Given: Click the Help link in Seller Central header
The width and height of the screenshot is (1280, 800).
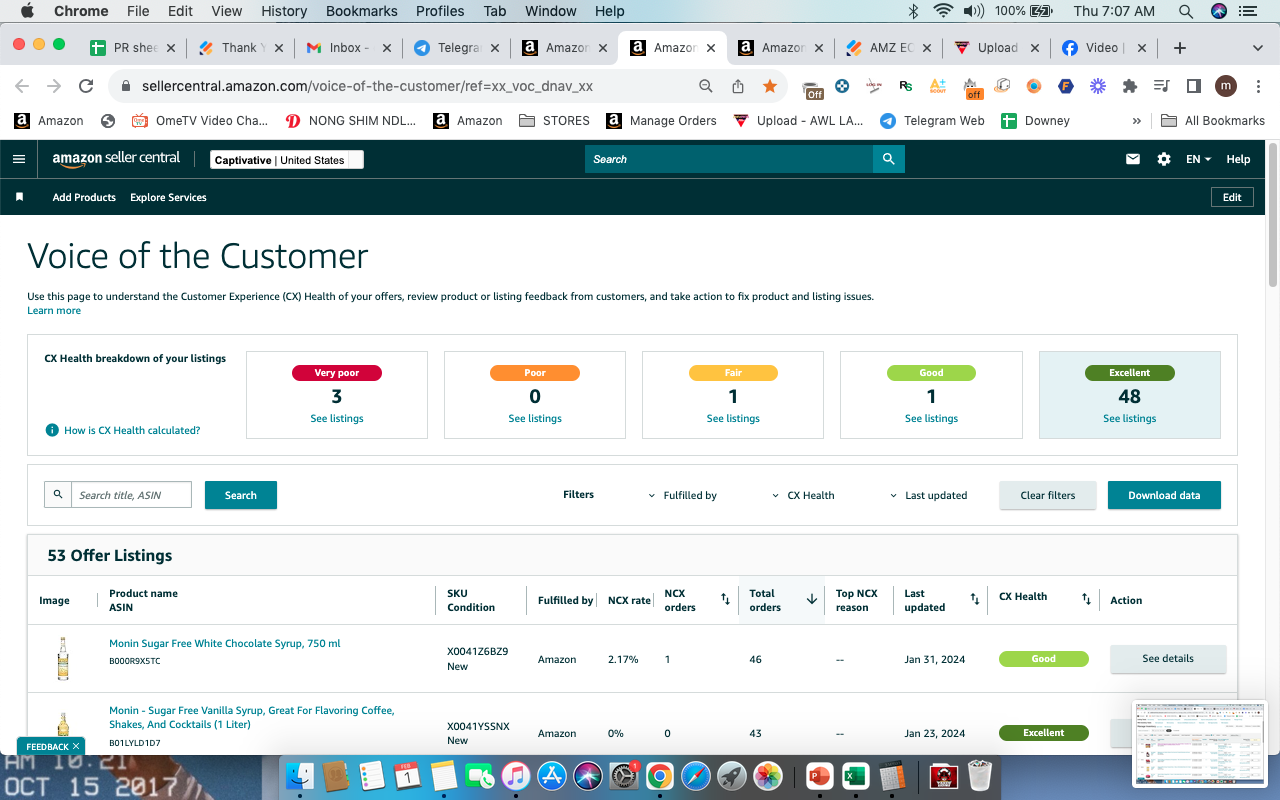Looking at the screenshot, I should click(x=1238, y=159).
